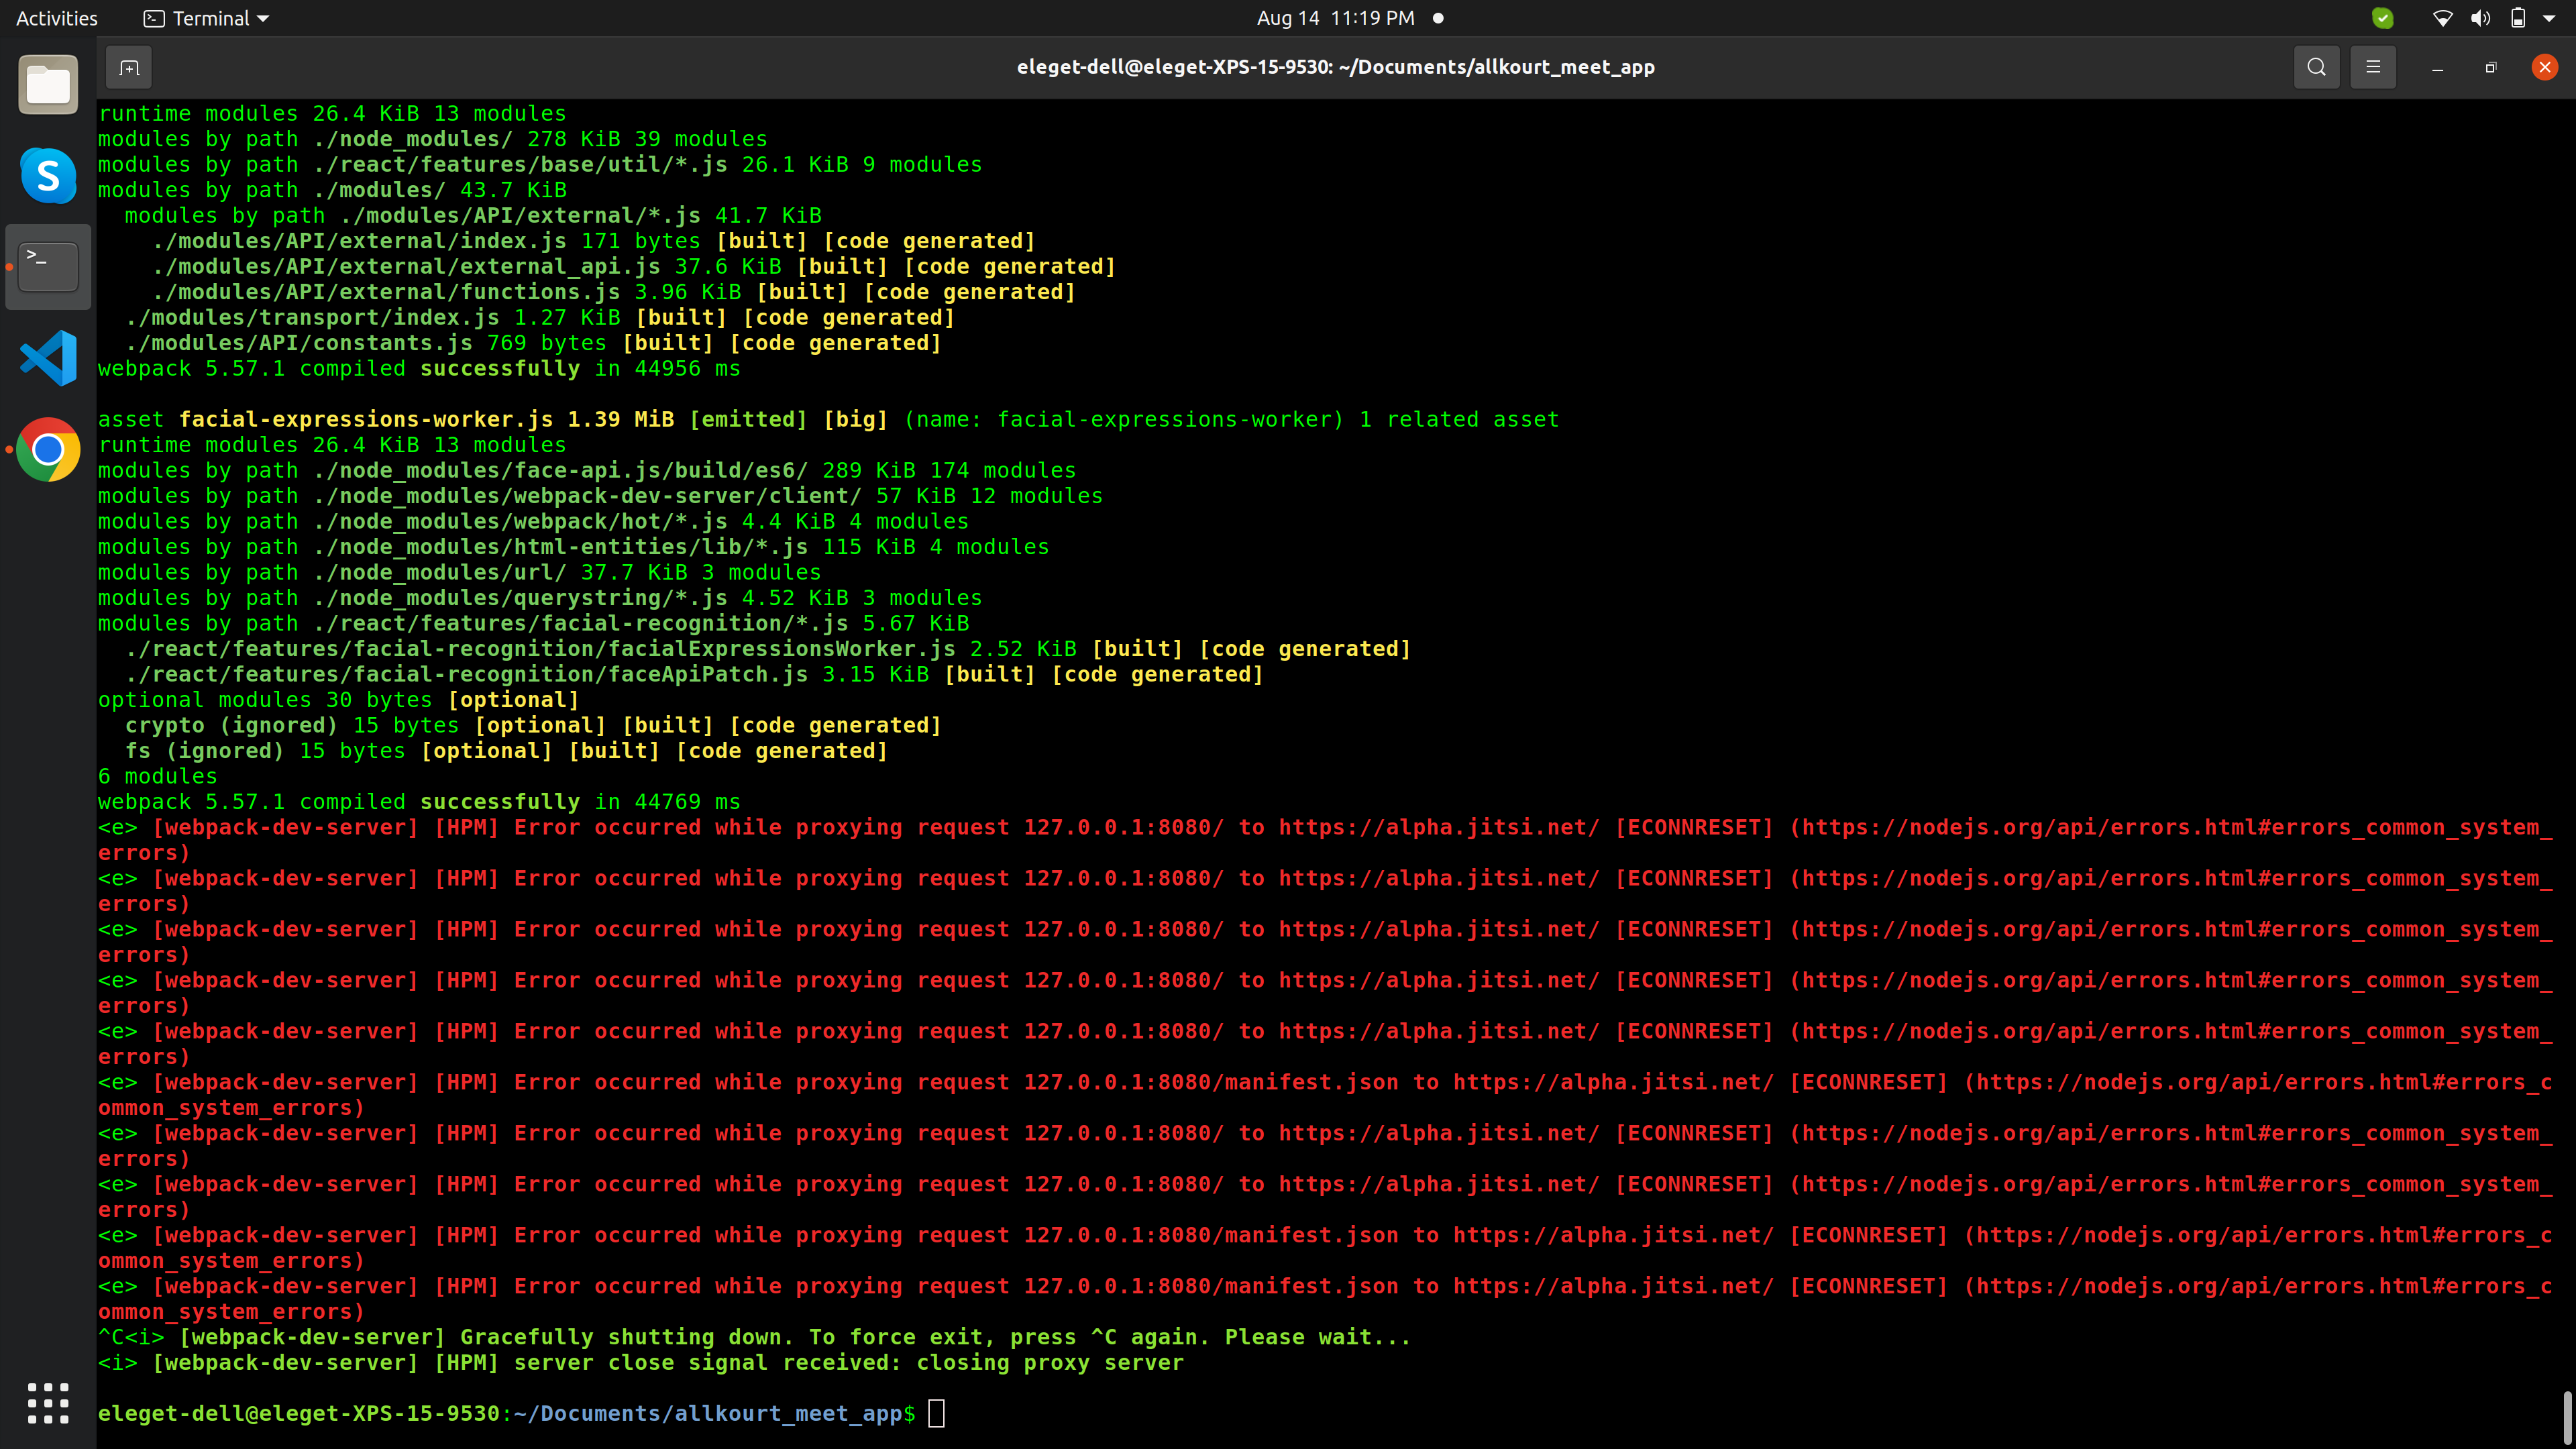Viewport: 2576px width, 1449px height.
Task: Open Files from the dock
Action: pos(48,85)
